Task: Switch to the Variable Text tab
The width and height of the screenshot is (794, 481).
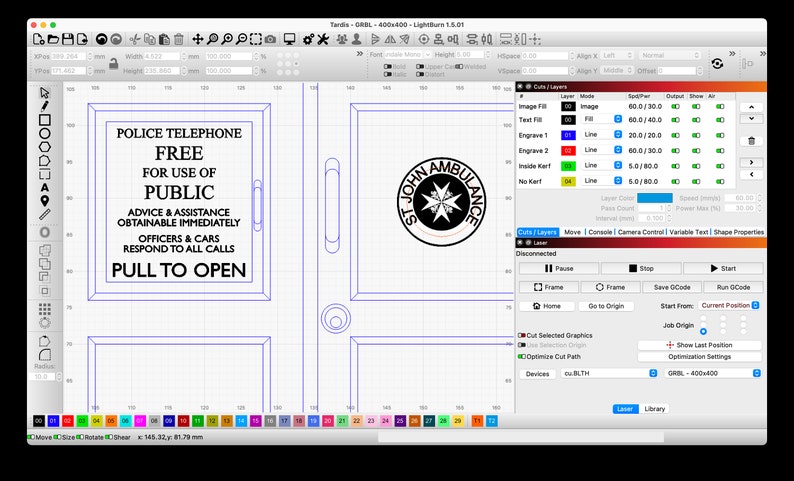Action: (x=689, y=232)
